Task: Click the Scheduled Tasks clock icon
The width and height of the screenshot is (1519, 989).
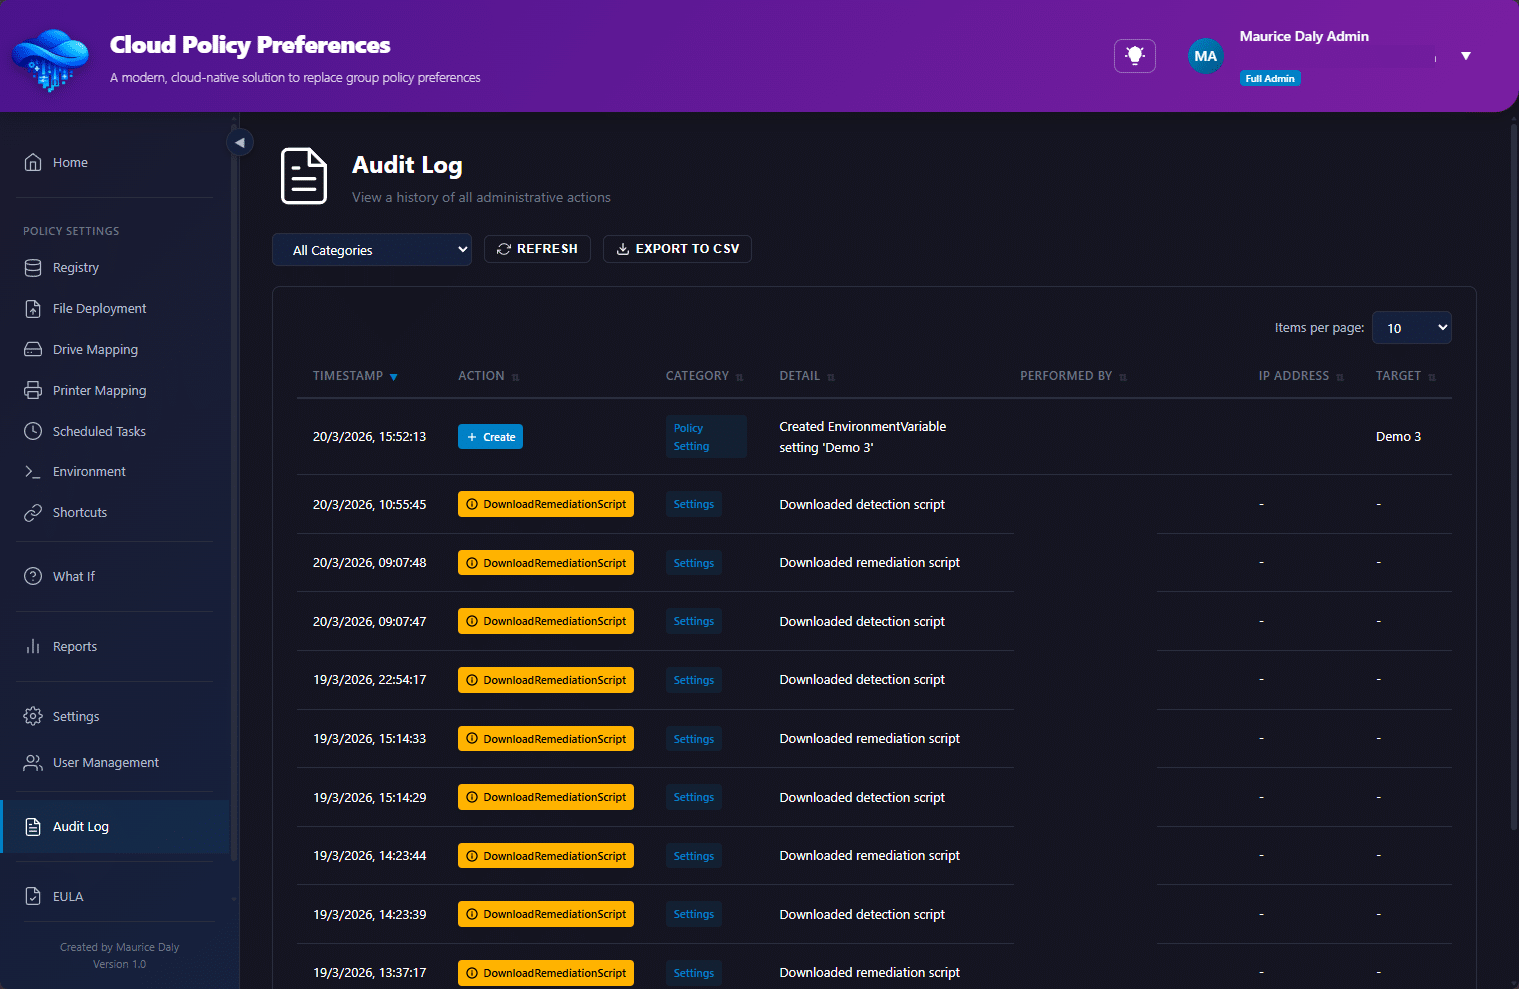Action: [33, 432]
